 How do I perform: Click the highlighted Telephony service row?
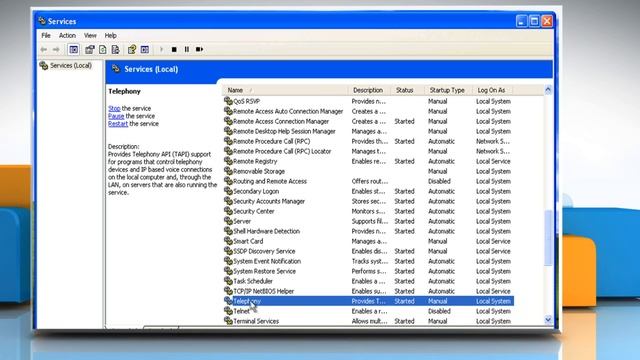368,301
